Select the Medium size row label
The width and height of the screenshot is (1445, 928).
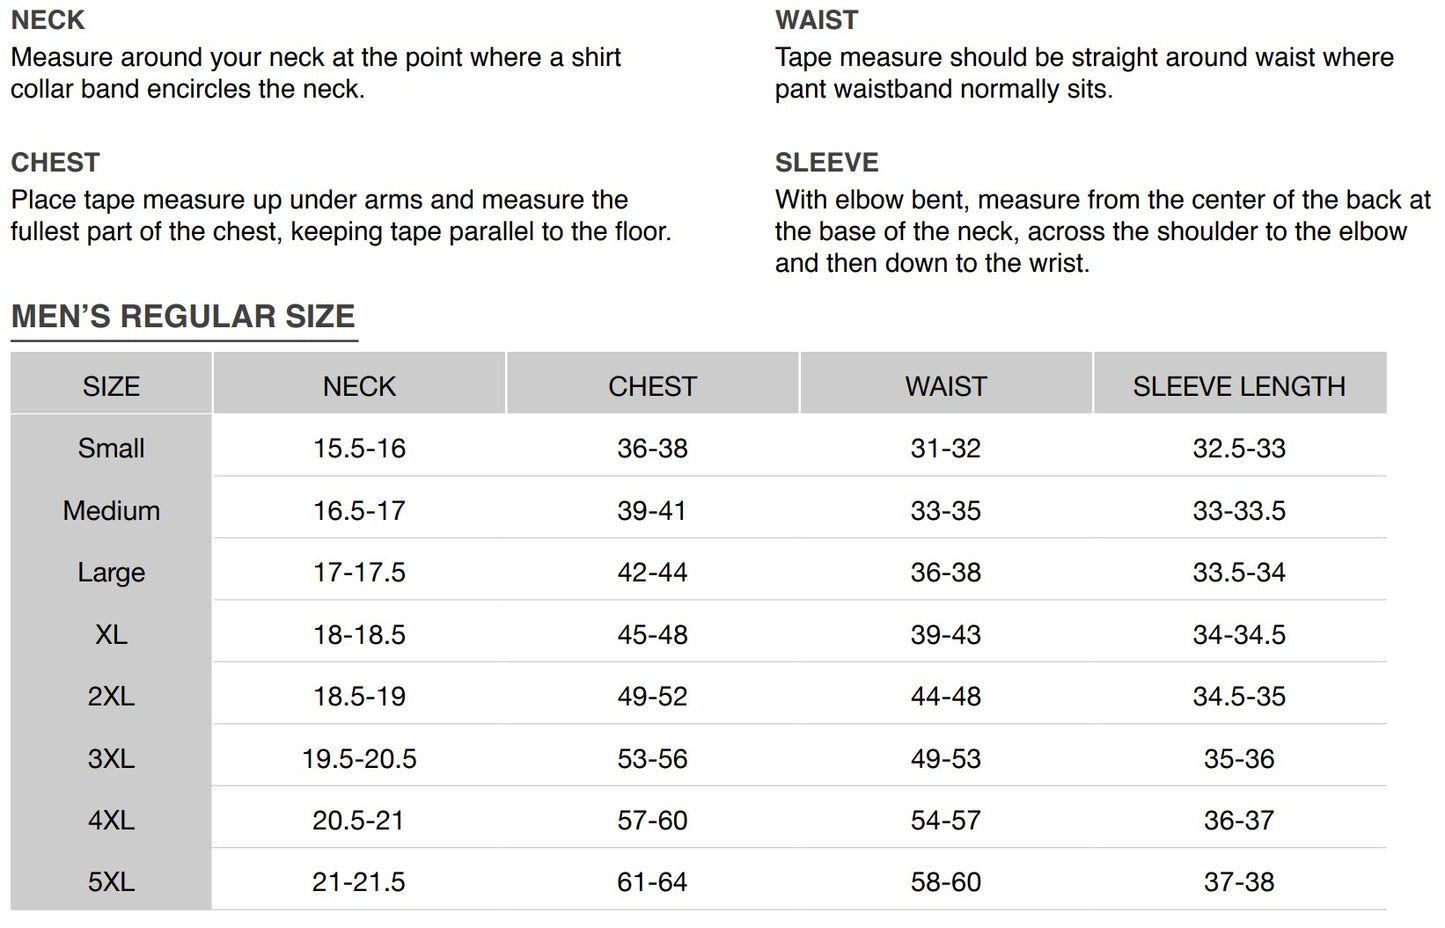[x=111, y=510]
